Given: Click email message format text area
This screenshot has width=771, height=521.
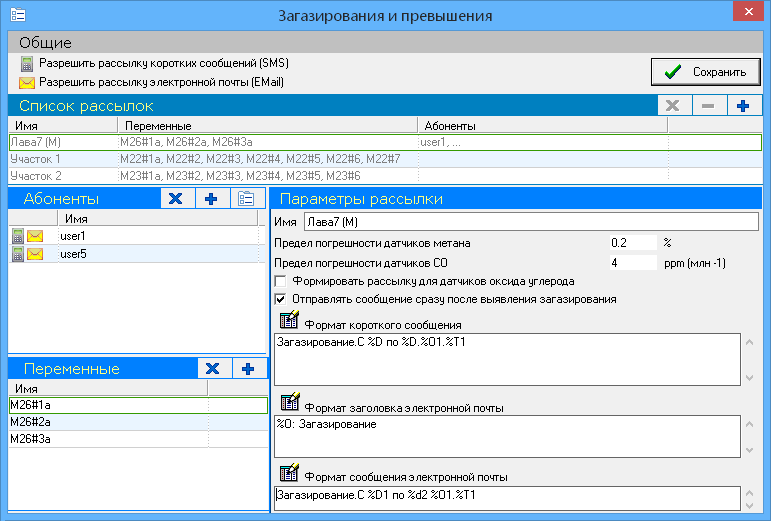Looking at the screenshot, I should tap(507, 498).
